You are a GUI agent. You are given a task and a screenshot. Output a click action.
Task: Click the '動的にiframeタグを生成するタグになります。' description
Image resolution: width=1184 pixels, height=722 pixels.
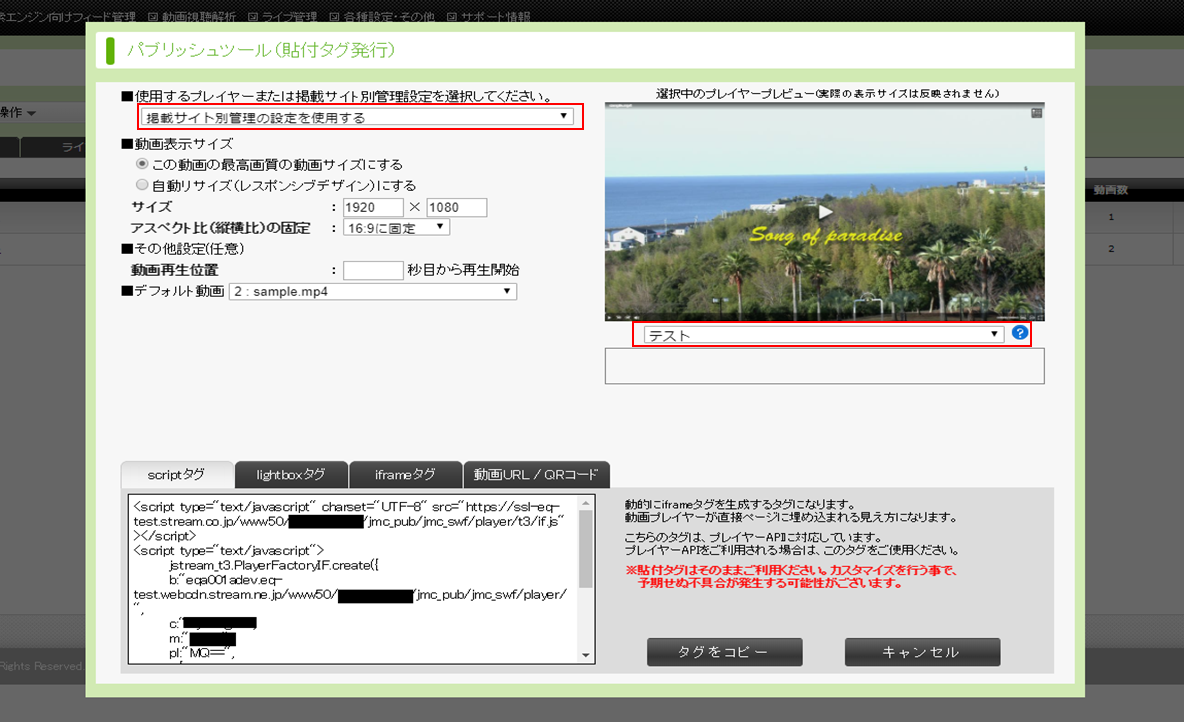(740, 504)
